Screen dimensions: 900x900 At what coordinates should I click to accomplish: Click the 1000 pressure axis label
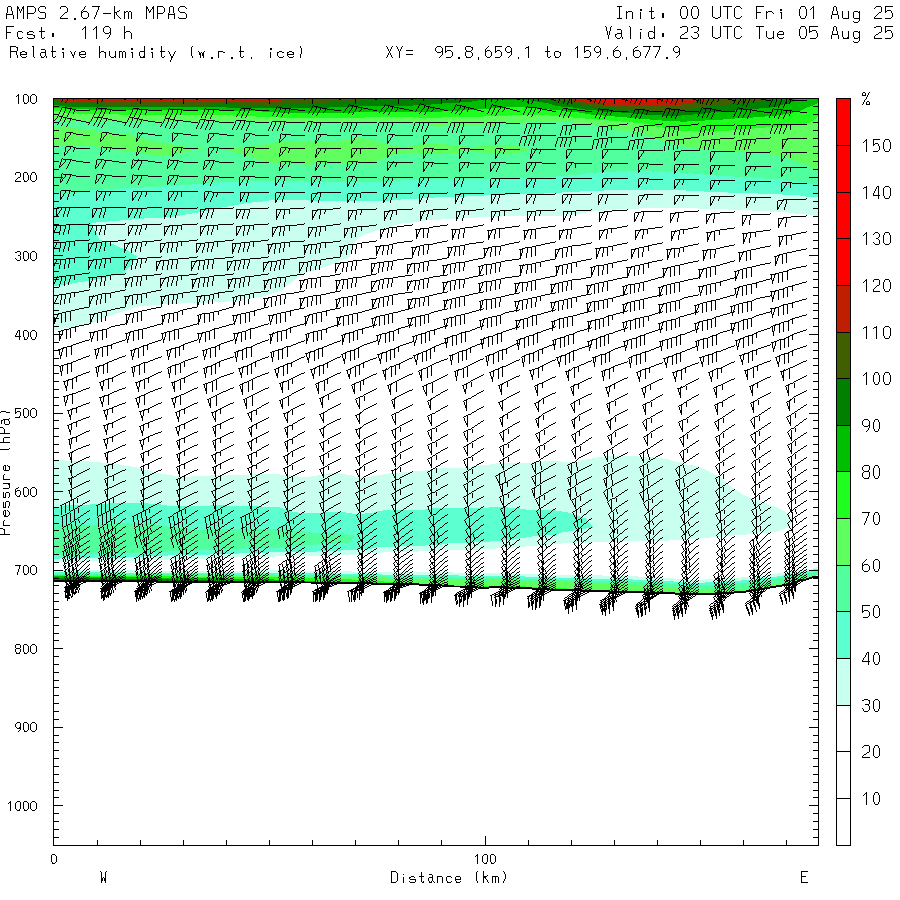click(x=22, y=806)
